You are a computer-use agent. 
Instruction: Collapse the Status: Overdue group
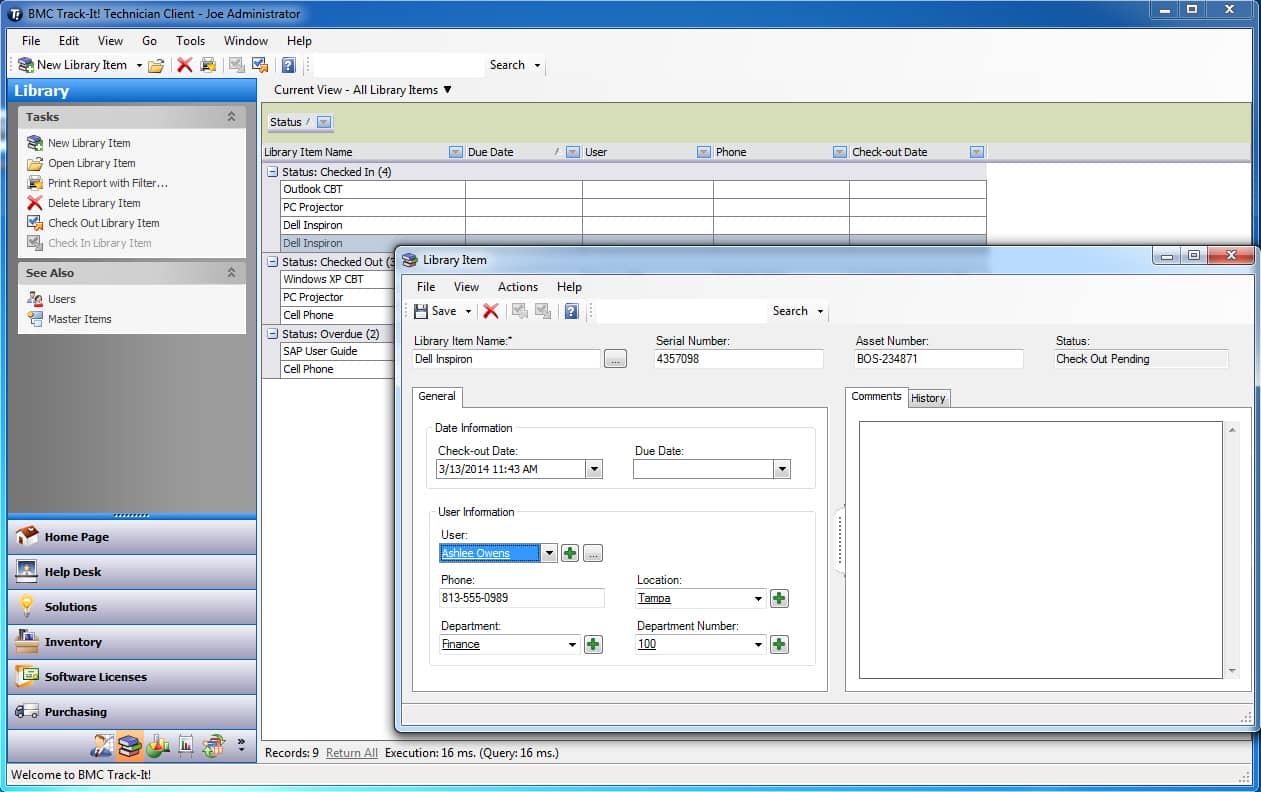click(271, 334)
